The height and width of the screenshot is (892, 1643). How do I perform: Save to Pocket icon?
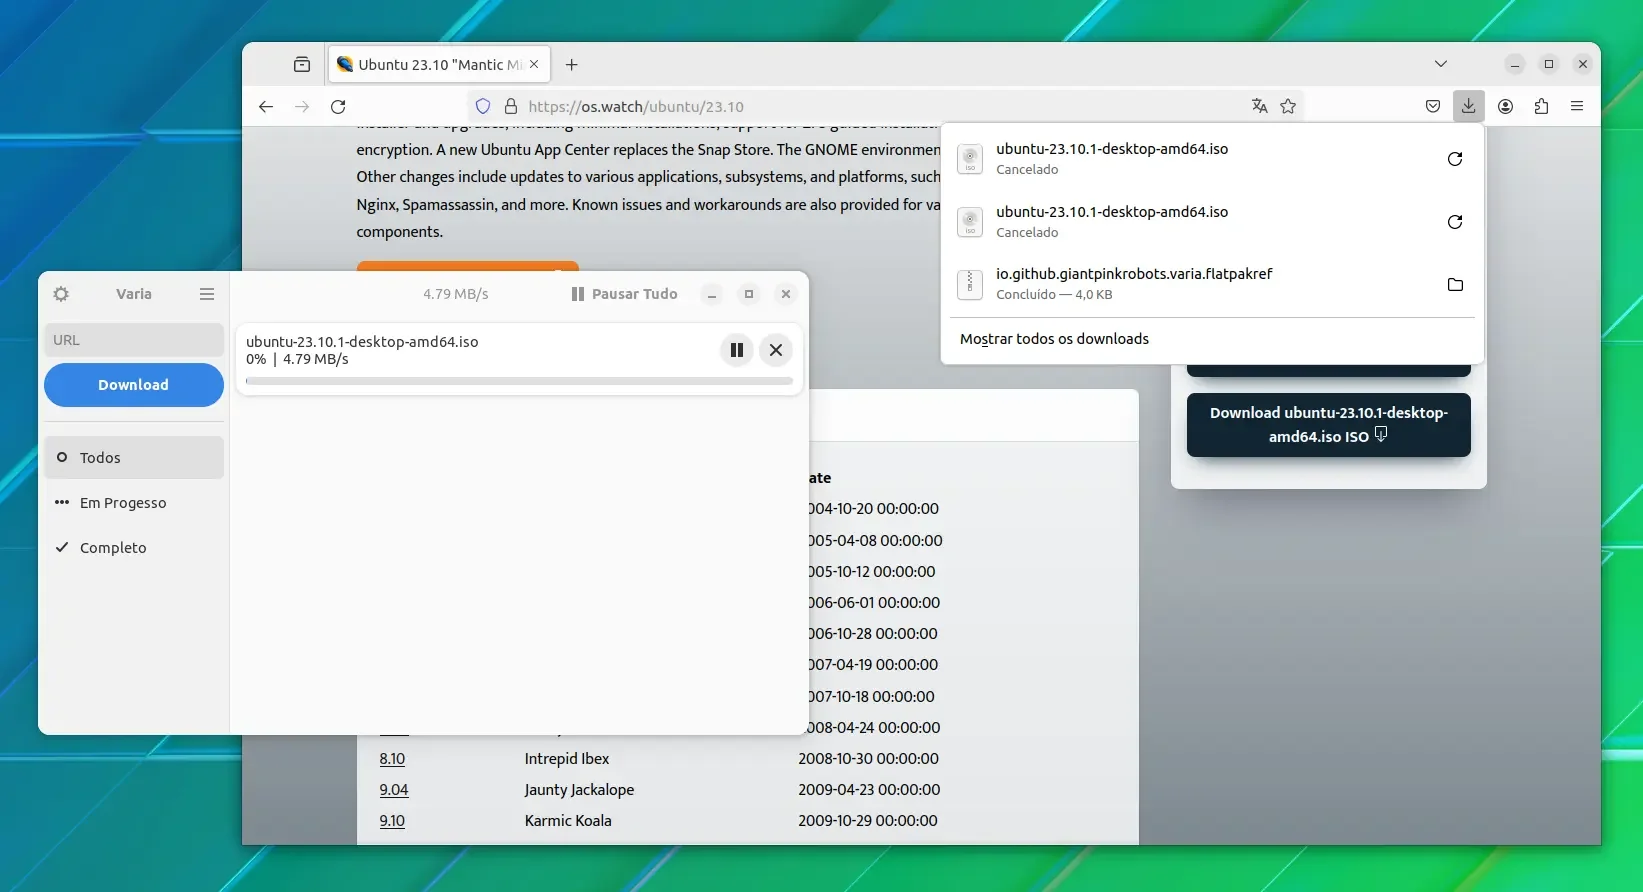[1433, 106]
